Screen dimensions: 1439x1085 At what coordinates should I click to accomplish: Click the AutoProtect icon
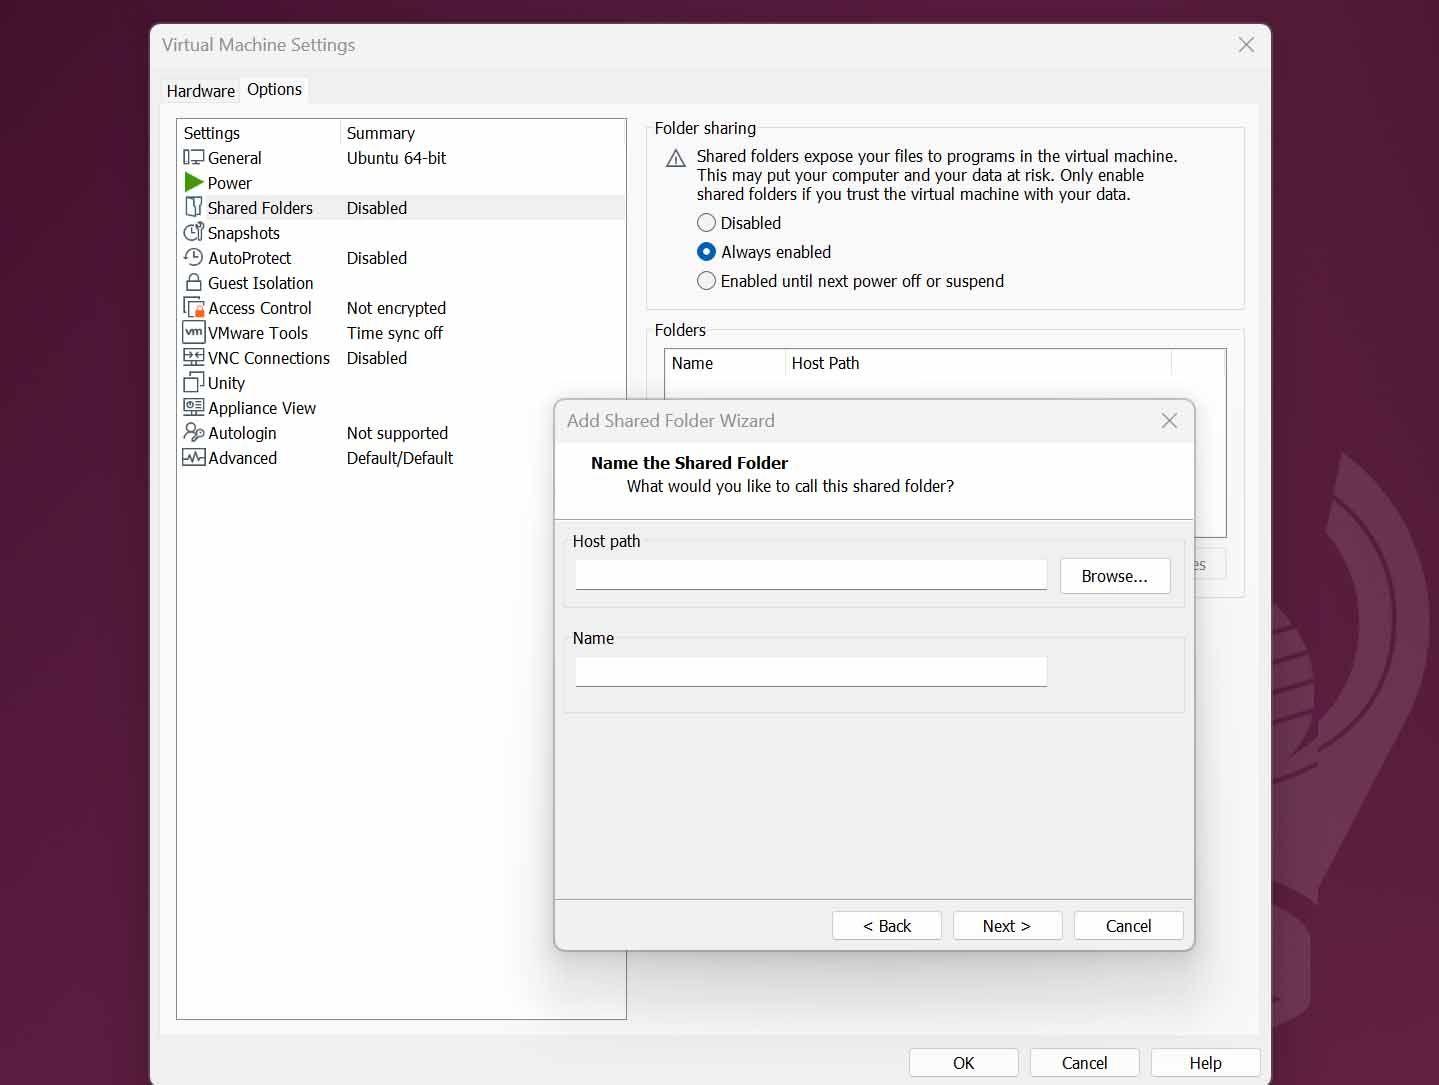coord(194,257)
